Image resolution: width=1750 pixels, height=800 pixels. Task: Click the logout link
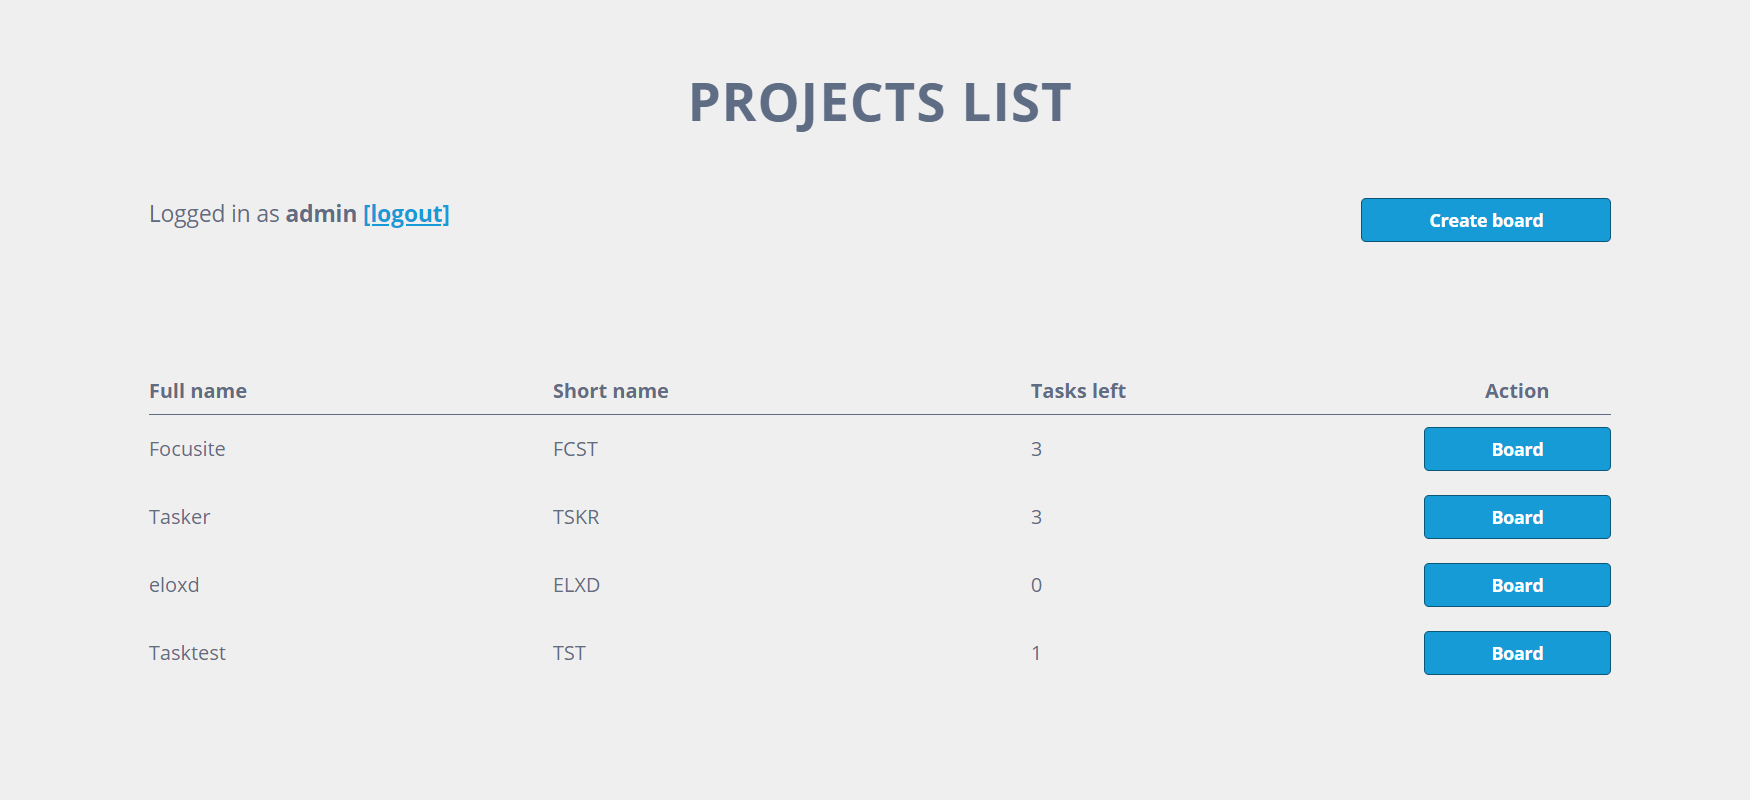tap(406, 213)
